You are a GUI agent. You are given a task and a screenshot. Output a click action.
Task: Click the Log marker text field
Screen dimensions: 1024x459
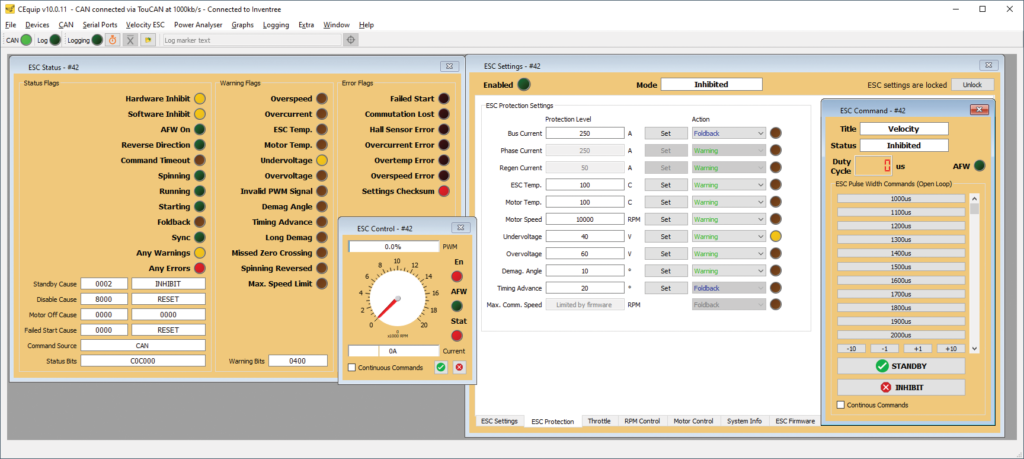click(251, 40)
